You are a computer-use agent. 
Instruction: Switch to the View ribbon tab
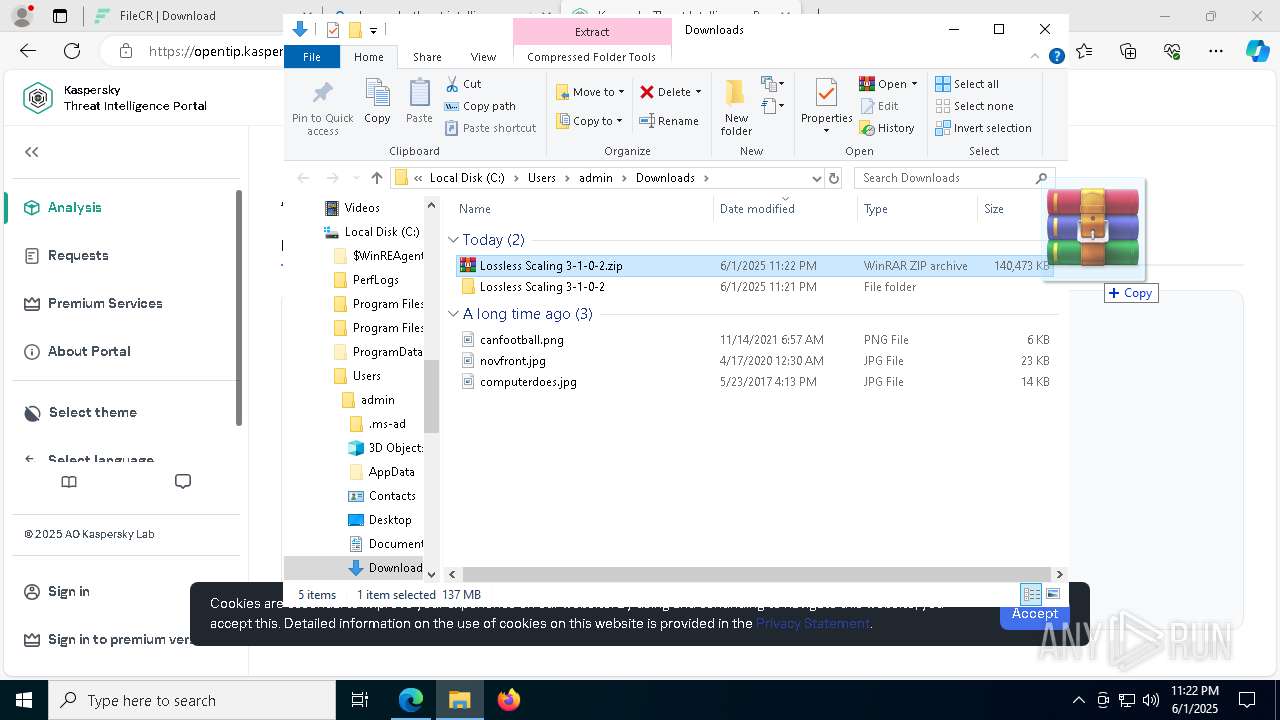point(483,57)
